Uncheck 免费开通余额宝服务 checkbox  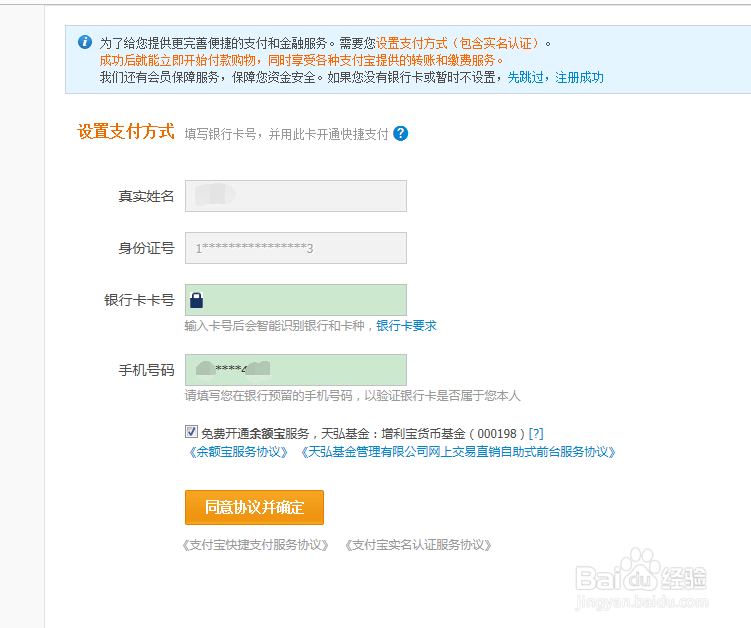pyautogui.click(x=191, y=432)
